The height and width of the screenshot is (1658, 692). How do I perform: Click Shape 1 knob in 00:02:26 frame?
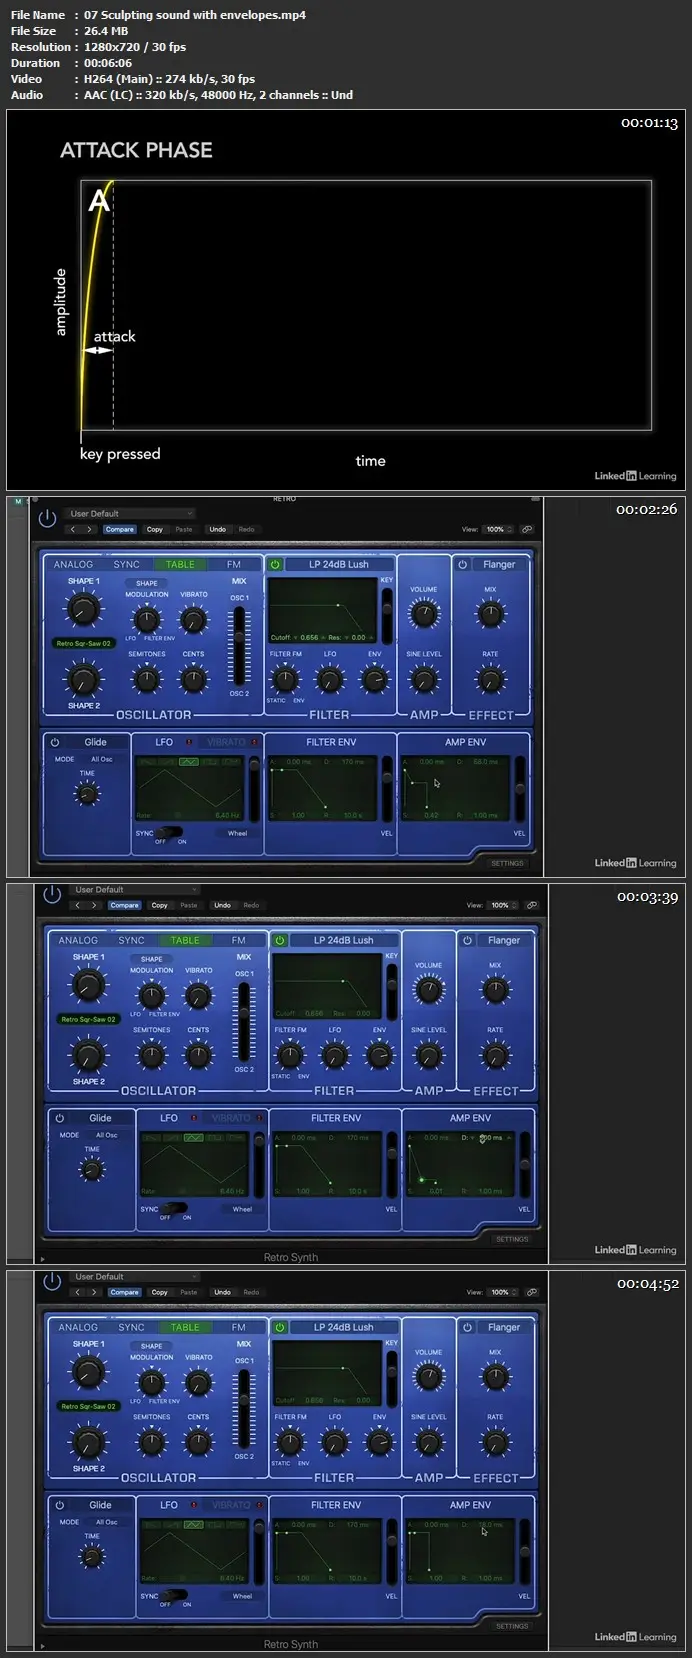tap(83, 608)
